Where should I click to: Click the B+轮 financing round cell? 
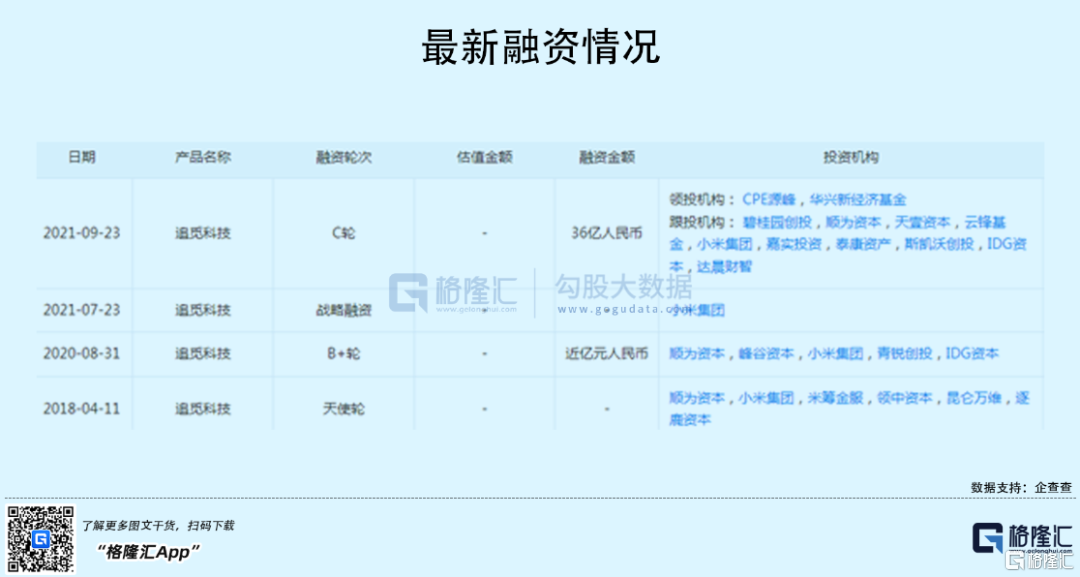tap(344, 354)
